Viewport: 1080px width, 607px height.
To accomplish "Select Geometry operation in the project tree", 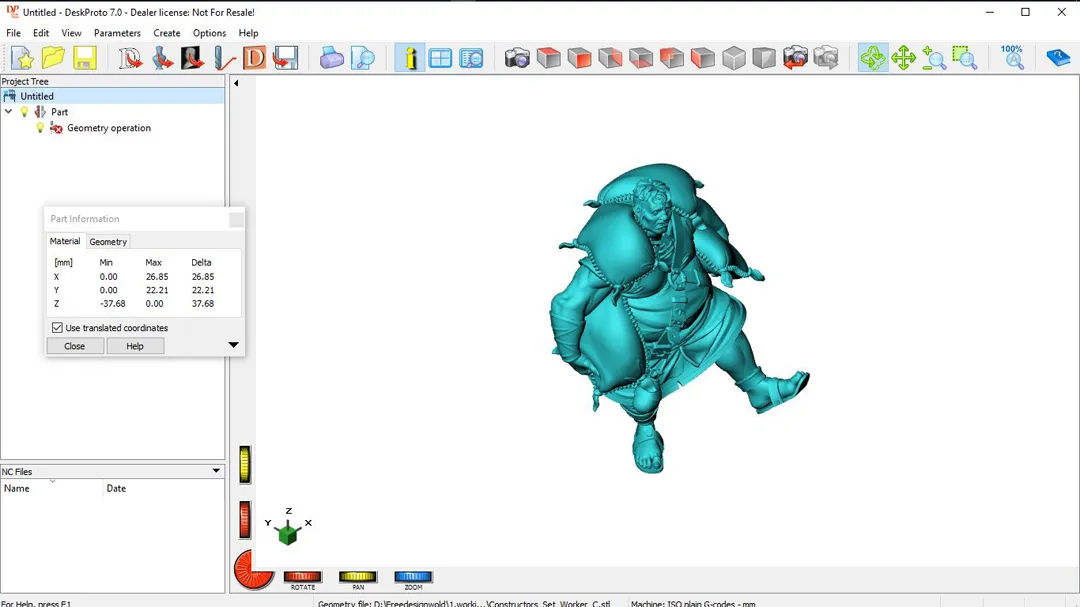I will (109, 128).
